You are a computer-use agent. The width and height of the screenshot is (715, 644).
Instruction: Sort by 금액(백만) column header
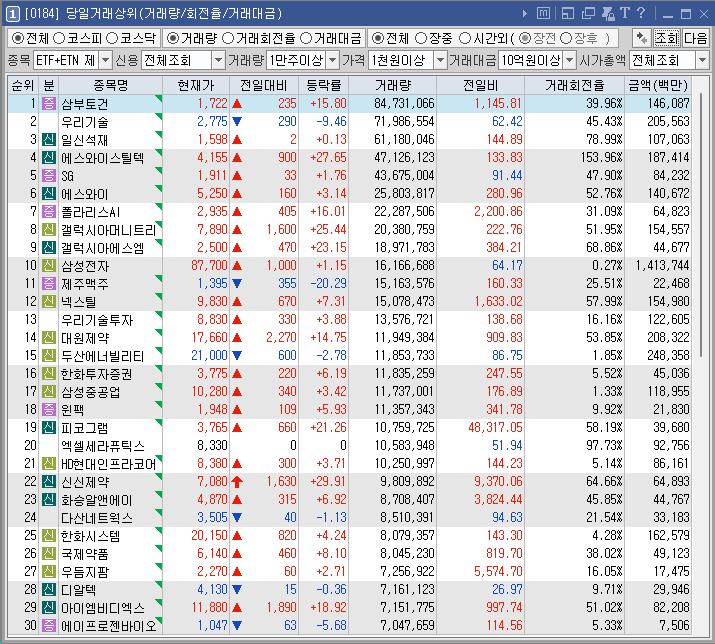click(x=658, y=85)
